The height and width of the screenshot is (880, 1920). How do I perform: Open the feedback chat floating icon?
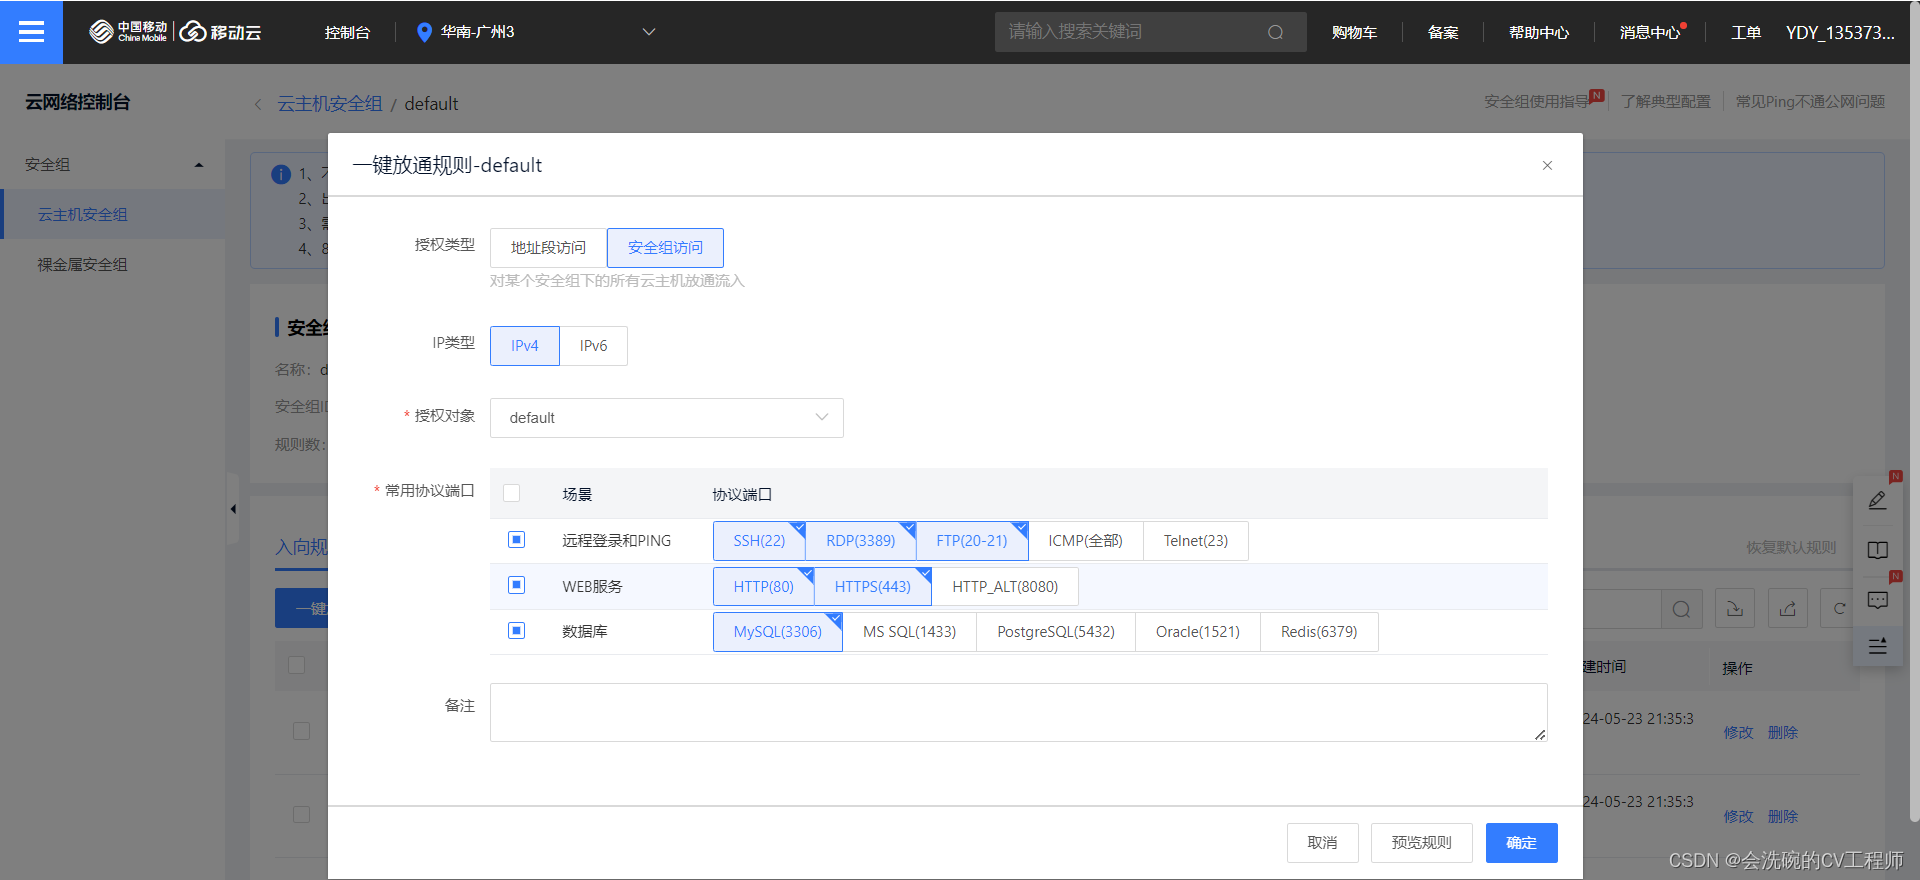[1878, 600]
